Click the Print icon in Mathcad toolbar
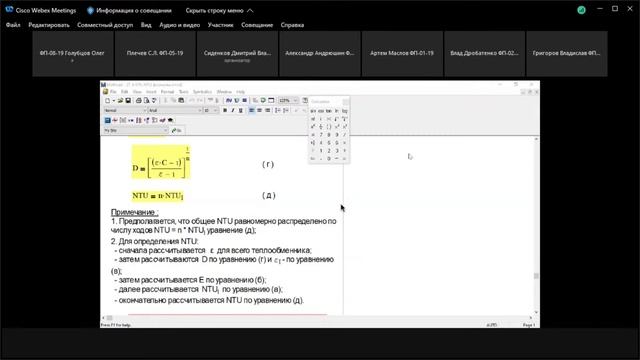 [x=139, y=100]
